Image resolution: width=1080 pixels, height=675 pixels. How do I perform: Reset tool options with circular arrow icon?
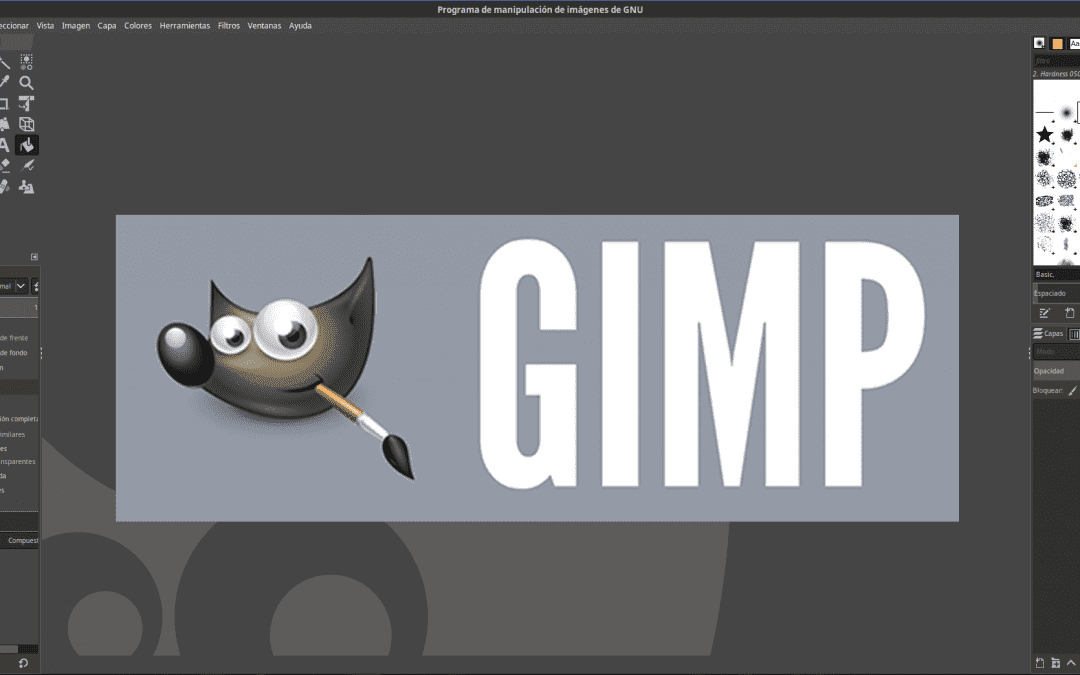(23, 663)
